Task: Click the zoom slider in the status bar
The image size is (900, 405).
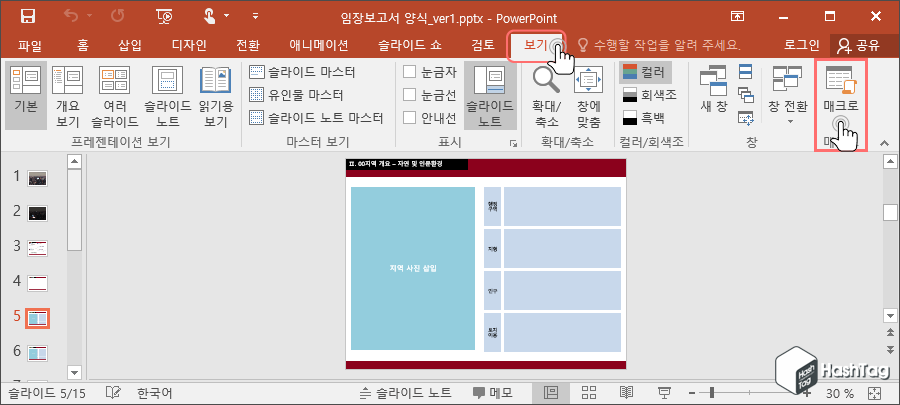Action: [x=748, y=393]
